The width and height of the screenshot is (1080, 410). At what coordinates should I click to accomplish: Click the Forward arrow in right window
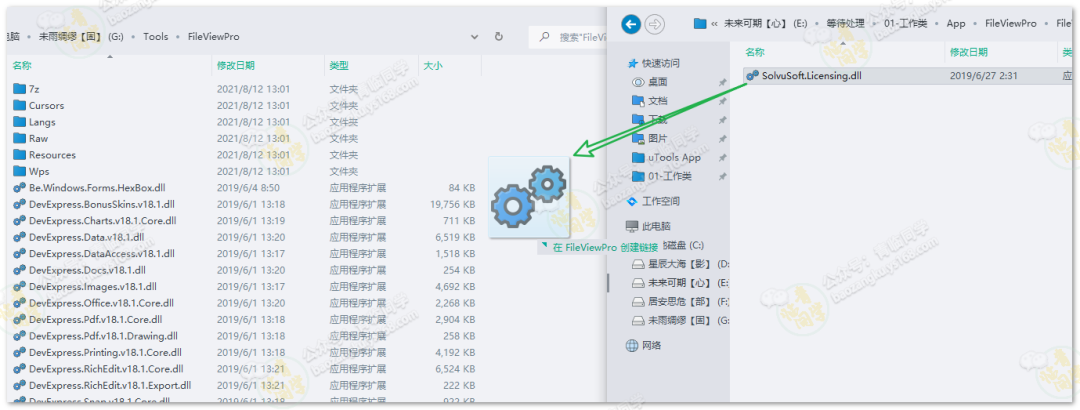[x=655, y=24]
